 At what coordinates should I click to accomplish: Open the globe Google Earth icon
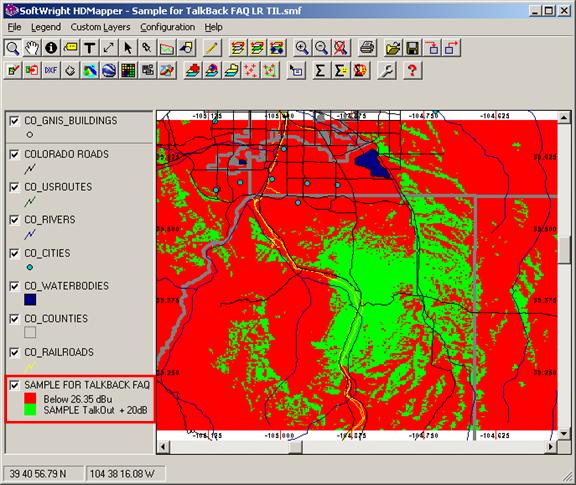click(109, 70)
